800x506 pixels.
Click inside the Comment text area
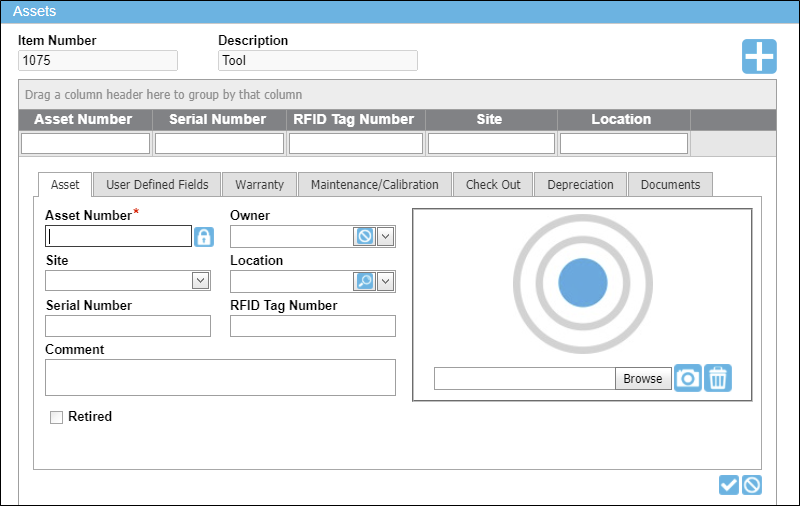point(220,377)
